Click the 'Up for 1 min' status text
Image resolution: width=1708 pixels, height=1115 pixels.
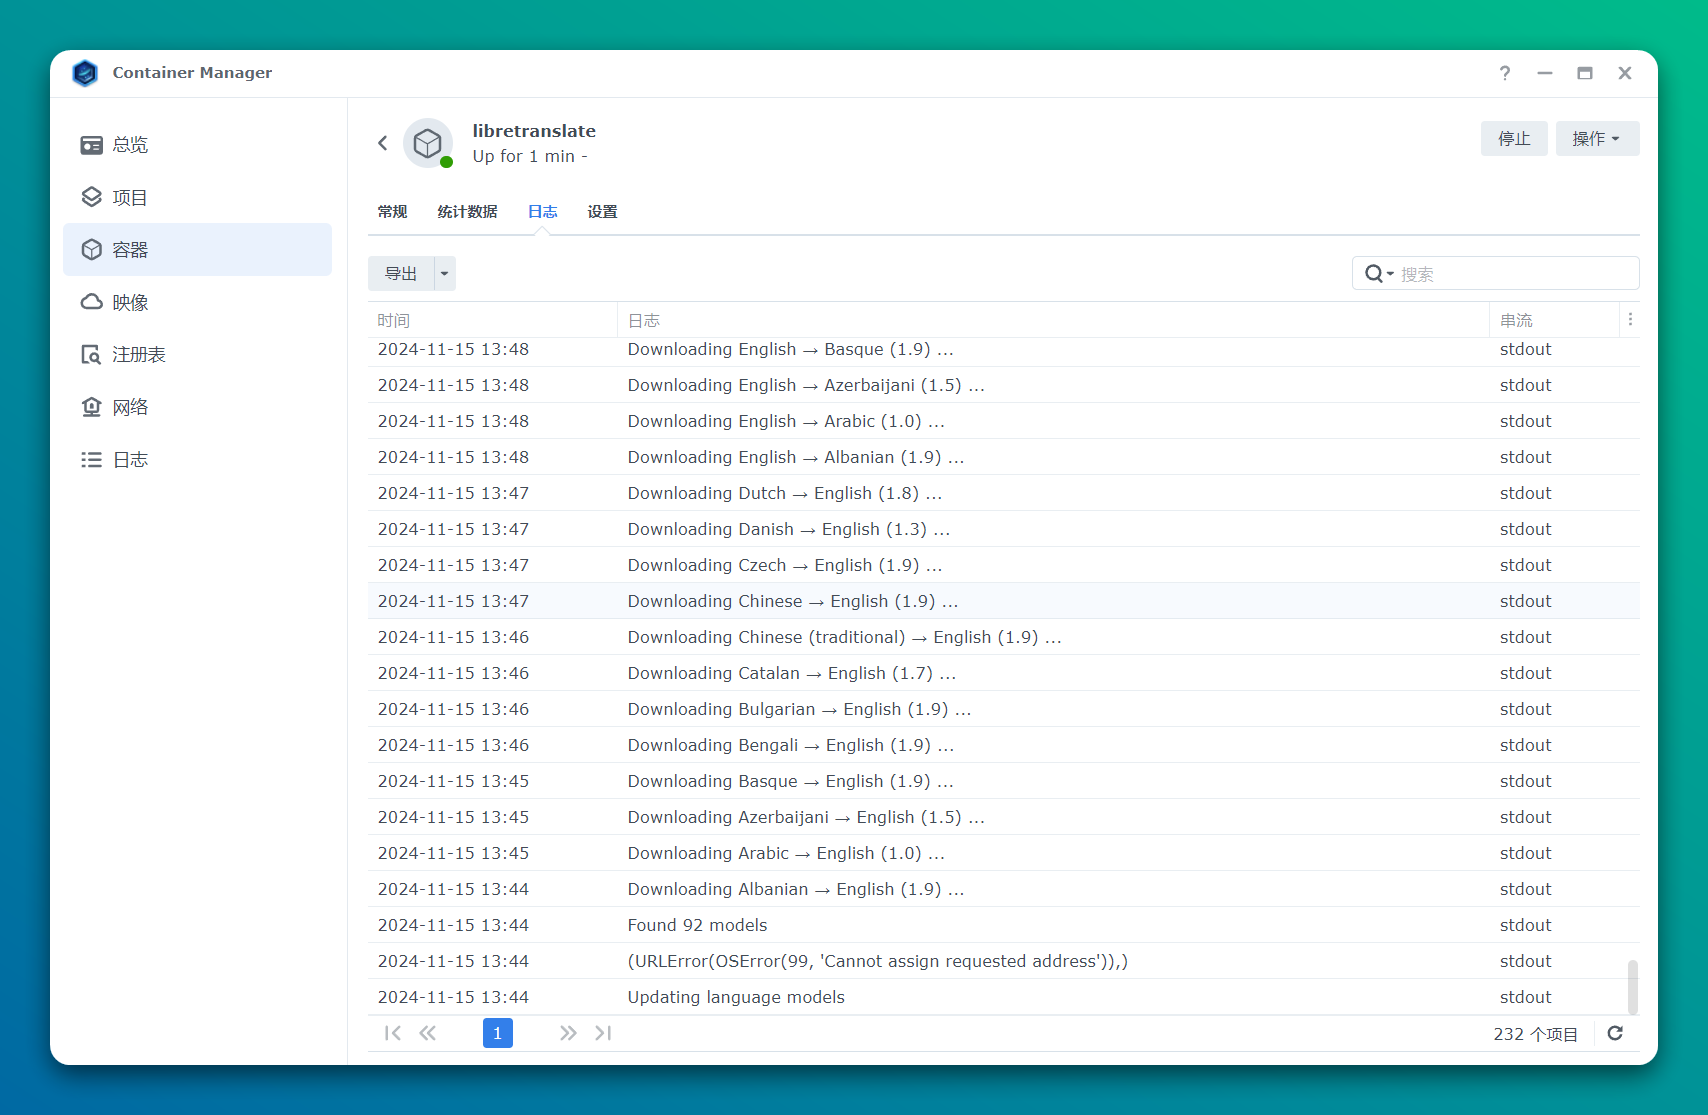530,156
